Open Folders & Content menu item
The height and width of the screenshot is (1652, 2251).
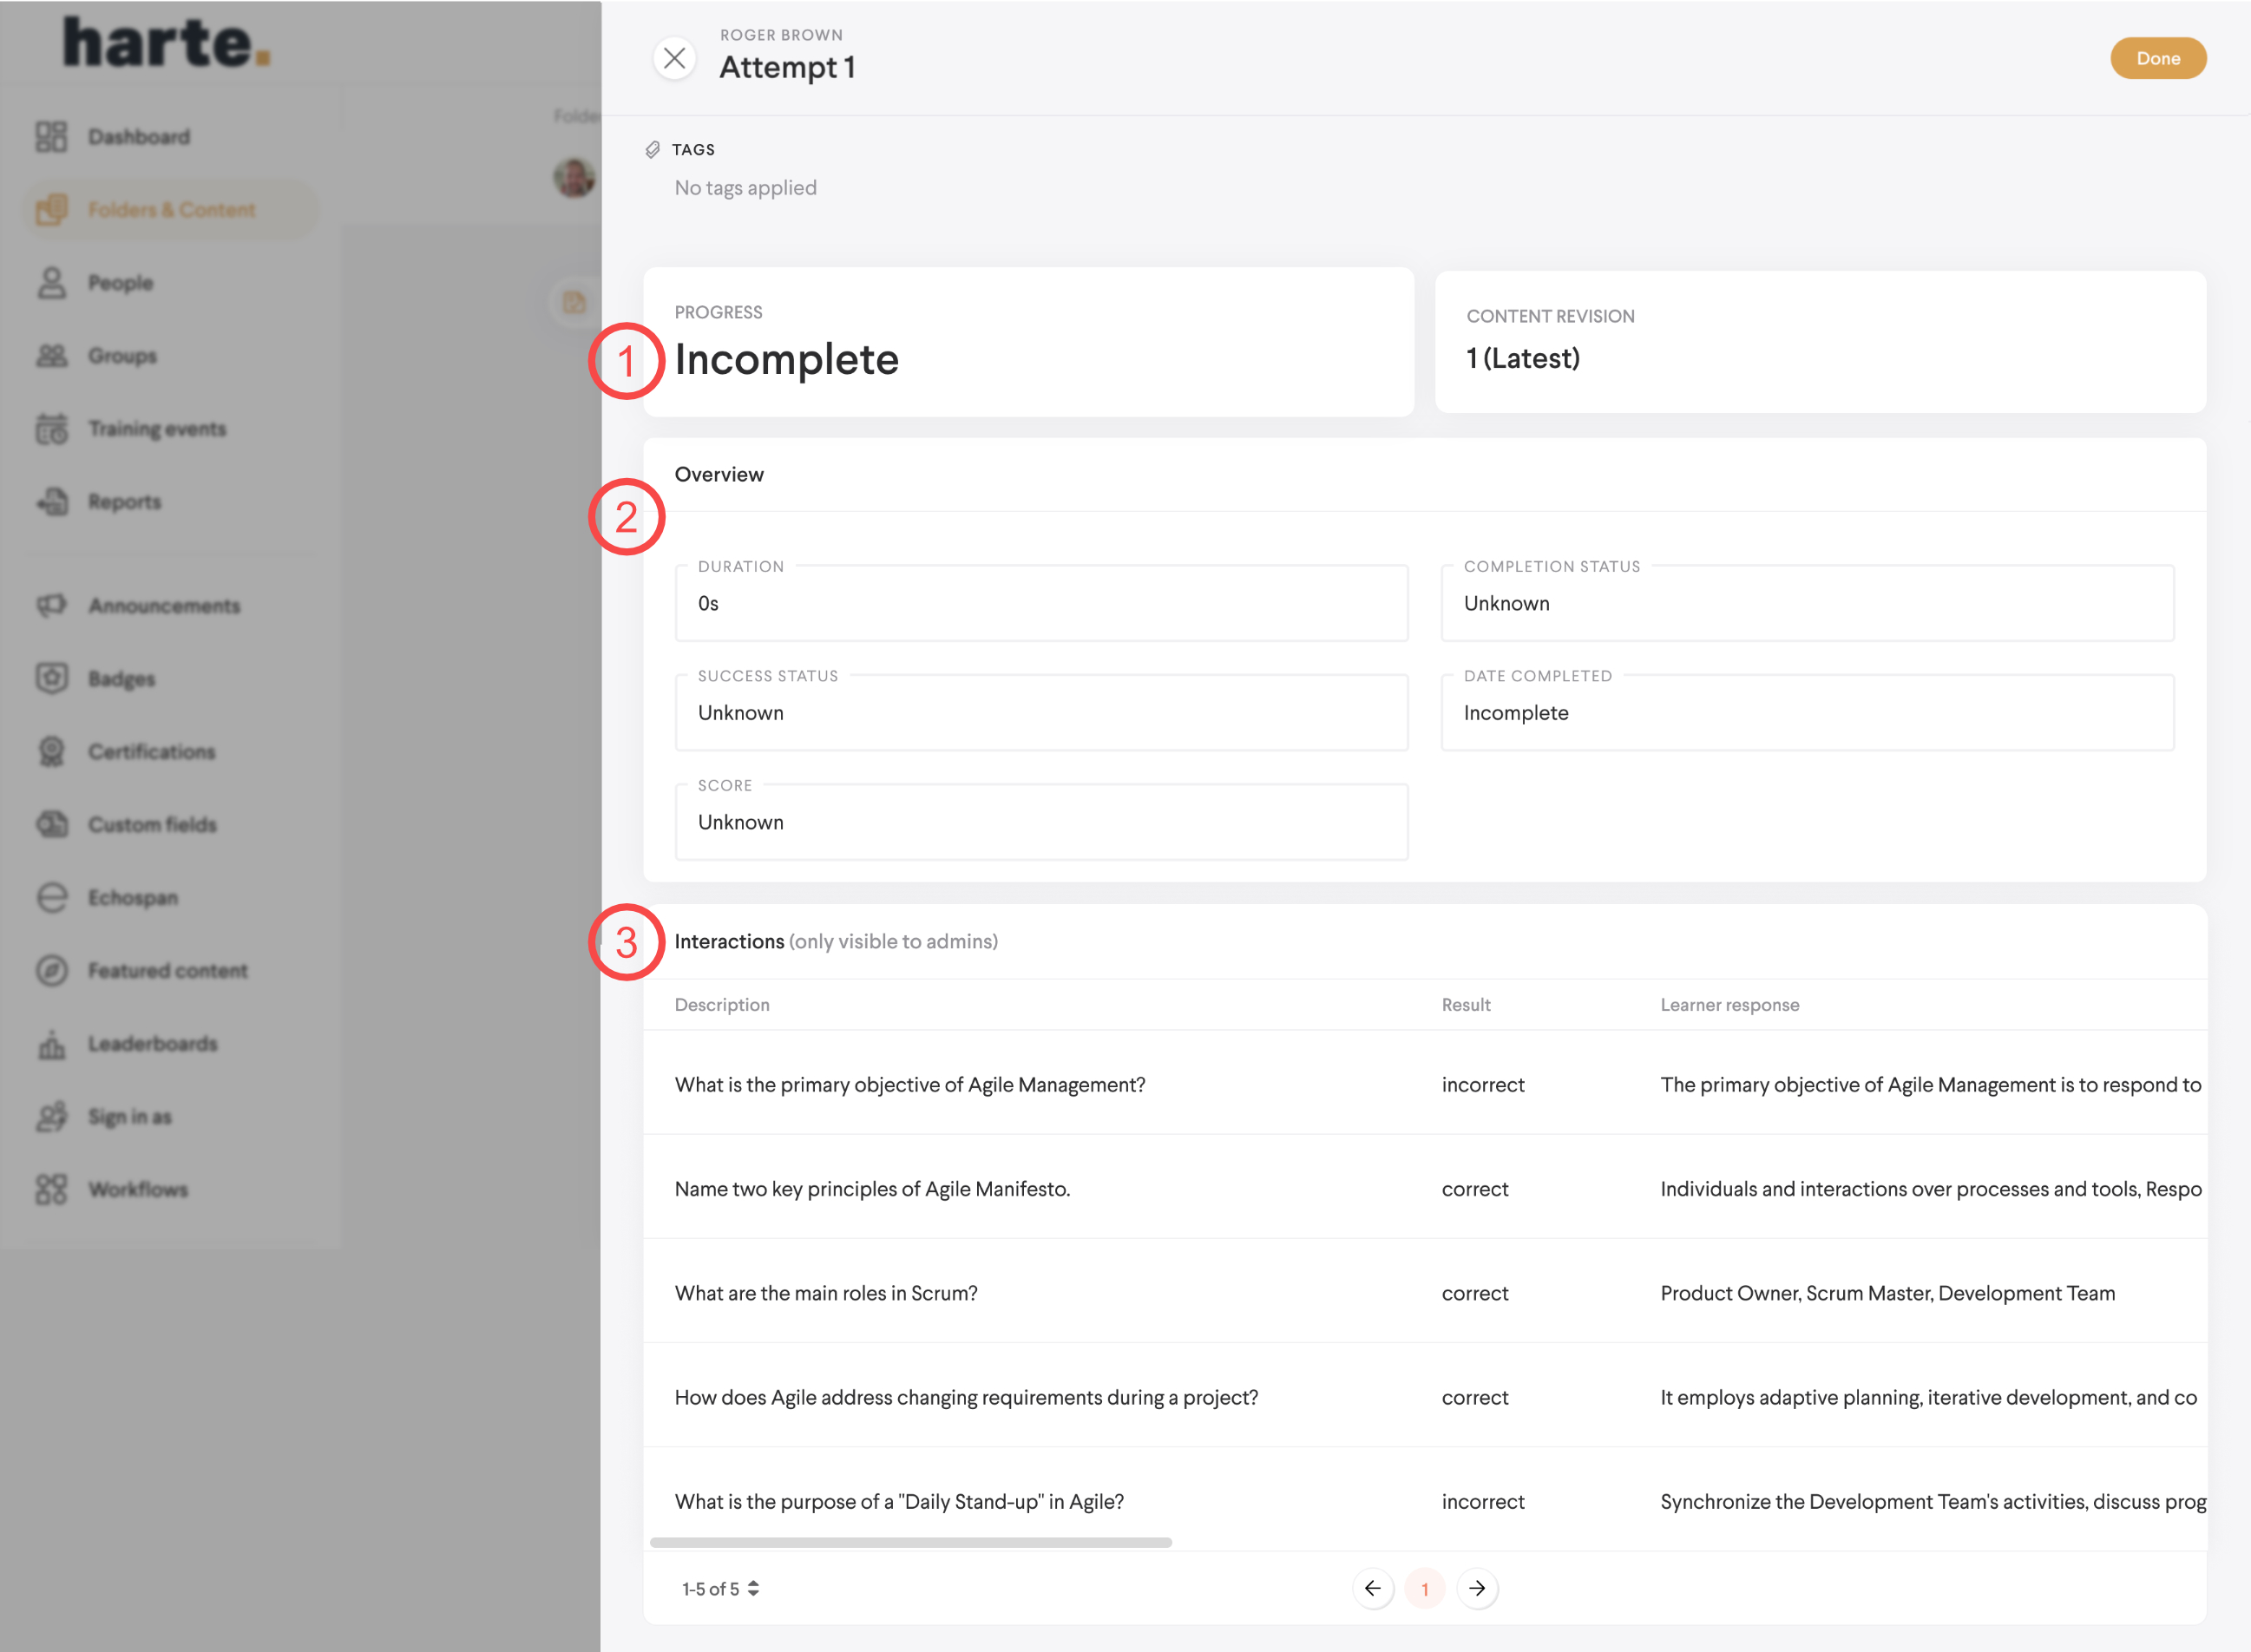coord(171,210)
